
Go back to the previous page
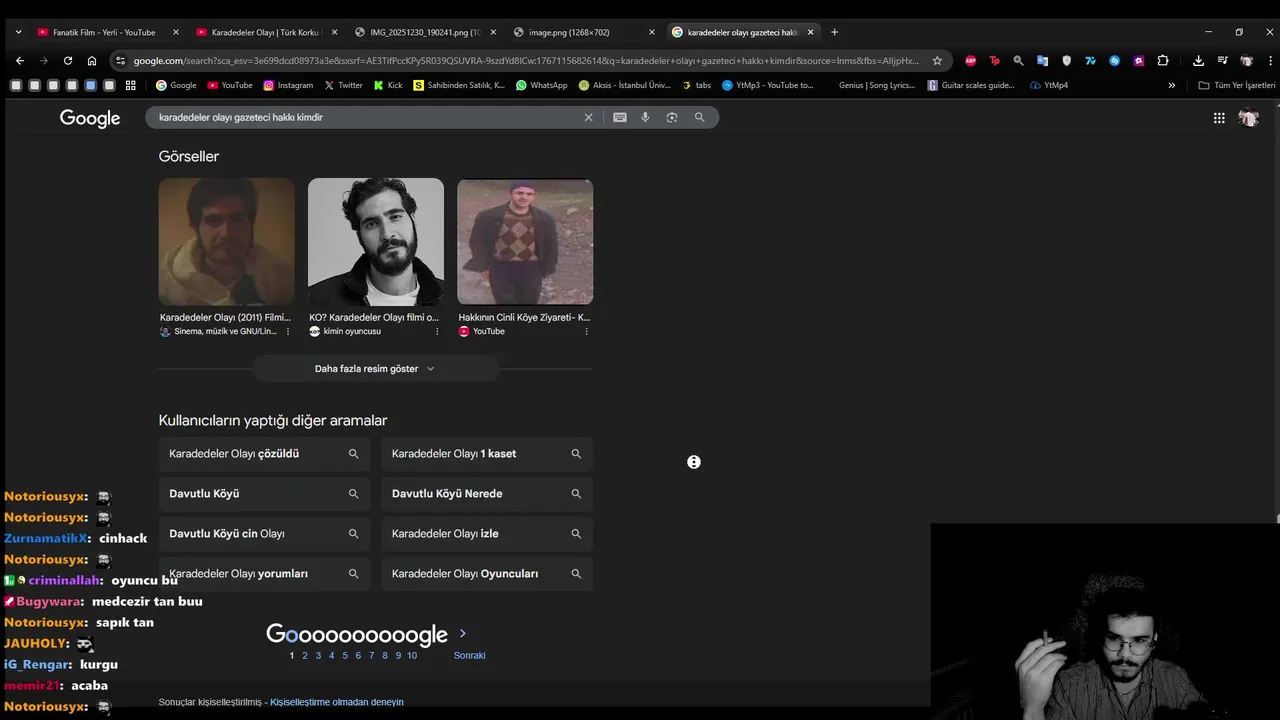pos(19,60)
